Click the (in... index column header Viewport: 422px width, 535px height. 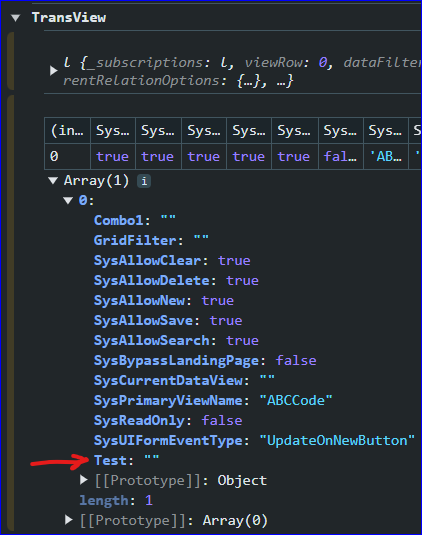pyautogui.click(x=67, y=130)
